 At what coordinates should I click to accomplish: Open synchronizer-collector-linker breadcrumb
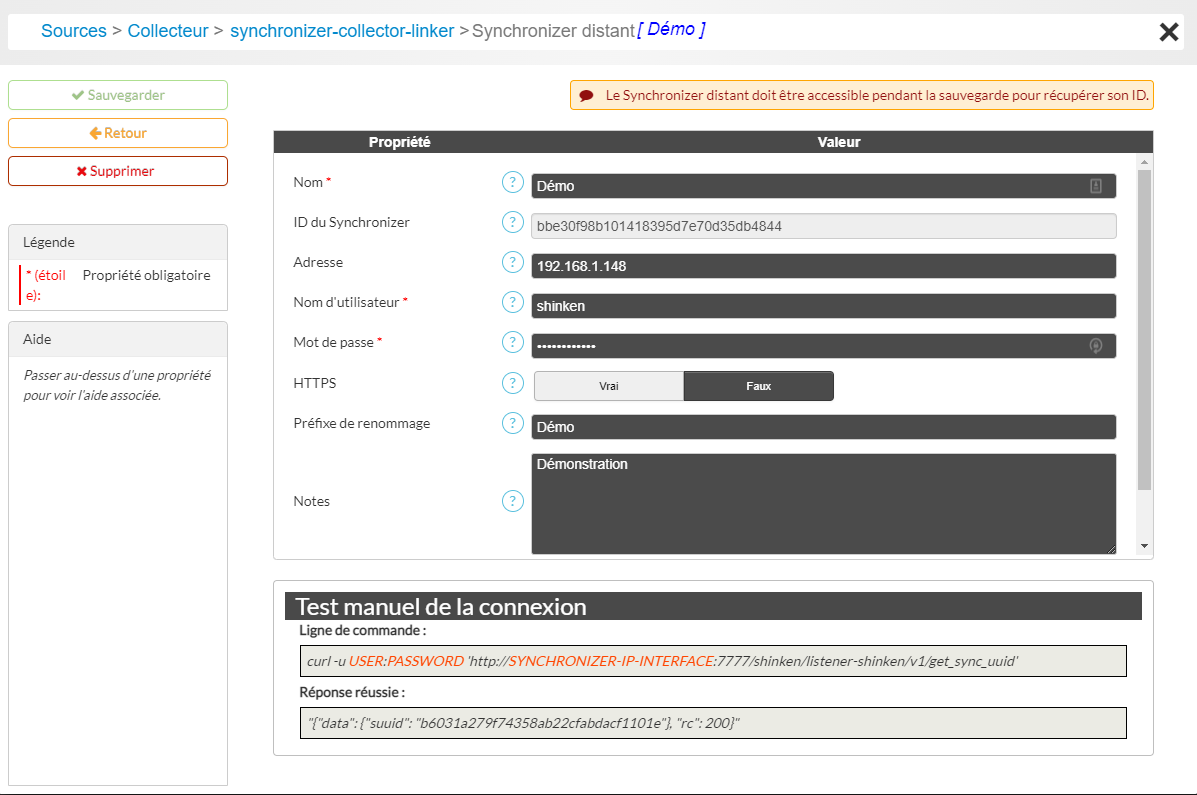342,31
